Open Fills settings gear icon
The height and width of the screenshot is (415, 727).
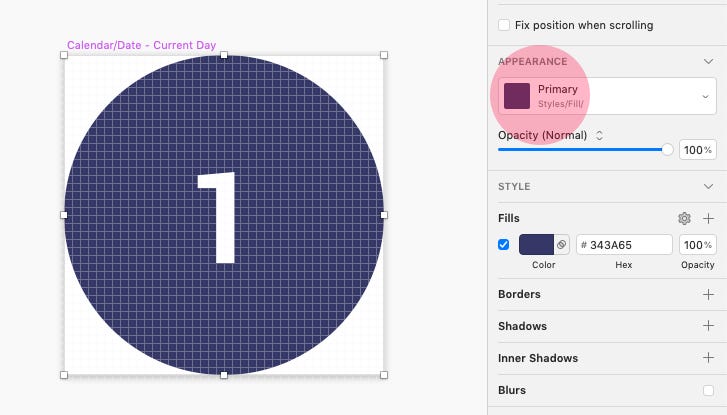point(684,218)
